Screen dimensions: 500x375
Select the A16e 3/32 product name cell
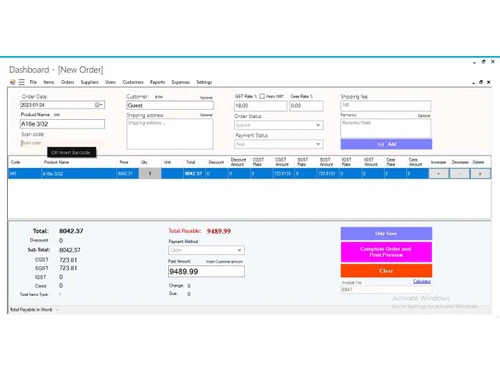79,174
